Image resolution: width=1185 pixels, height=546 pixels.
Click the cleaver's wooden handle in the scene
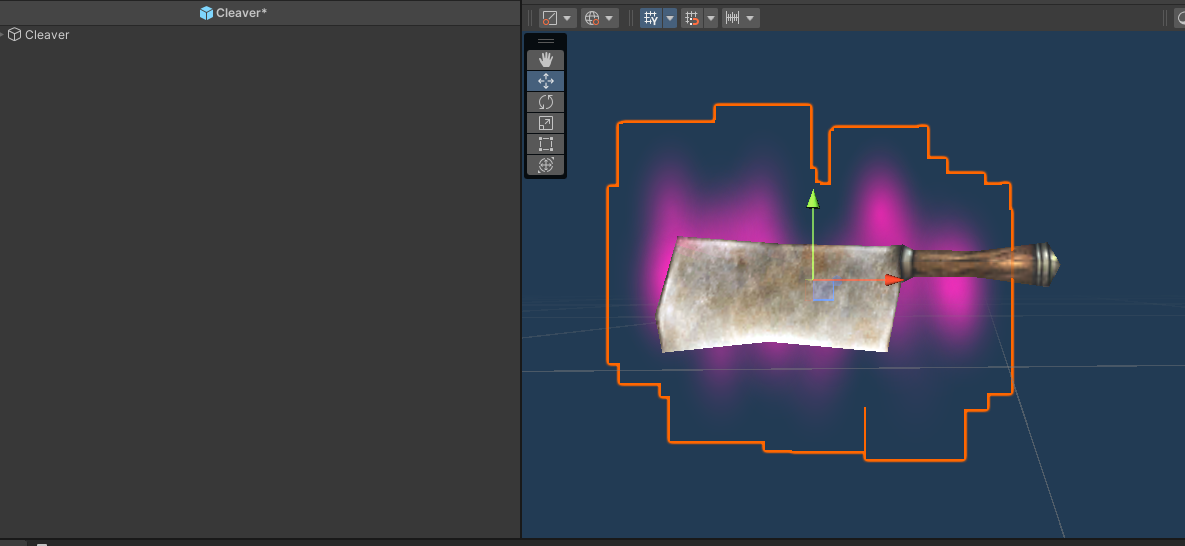click(979, 265)
